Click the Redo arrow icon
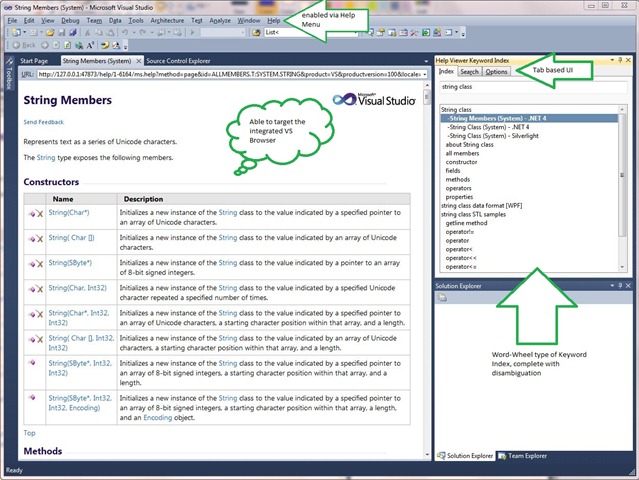The width and height of the screenshot is (639, 480). click(x=143, y=32)
